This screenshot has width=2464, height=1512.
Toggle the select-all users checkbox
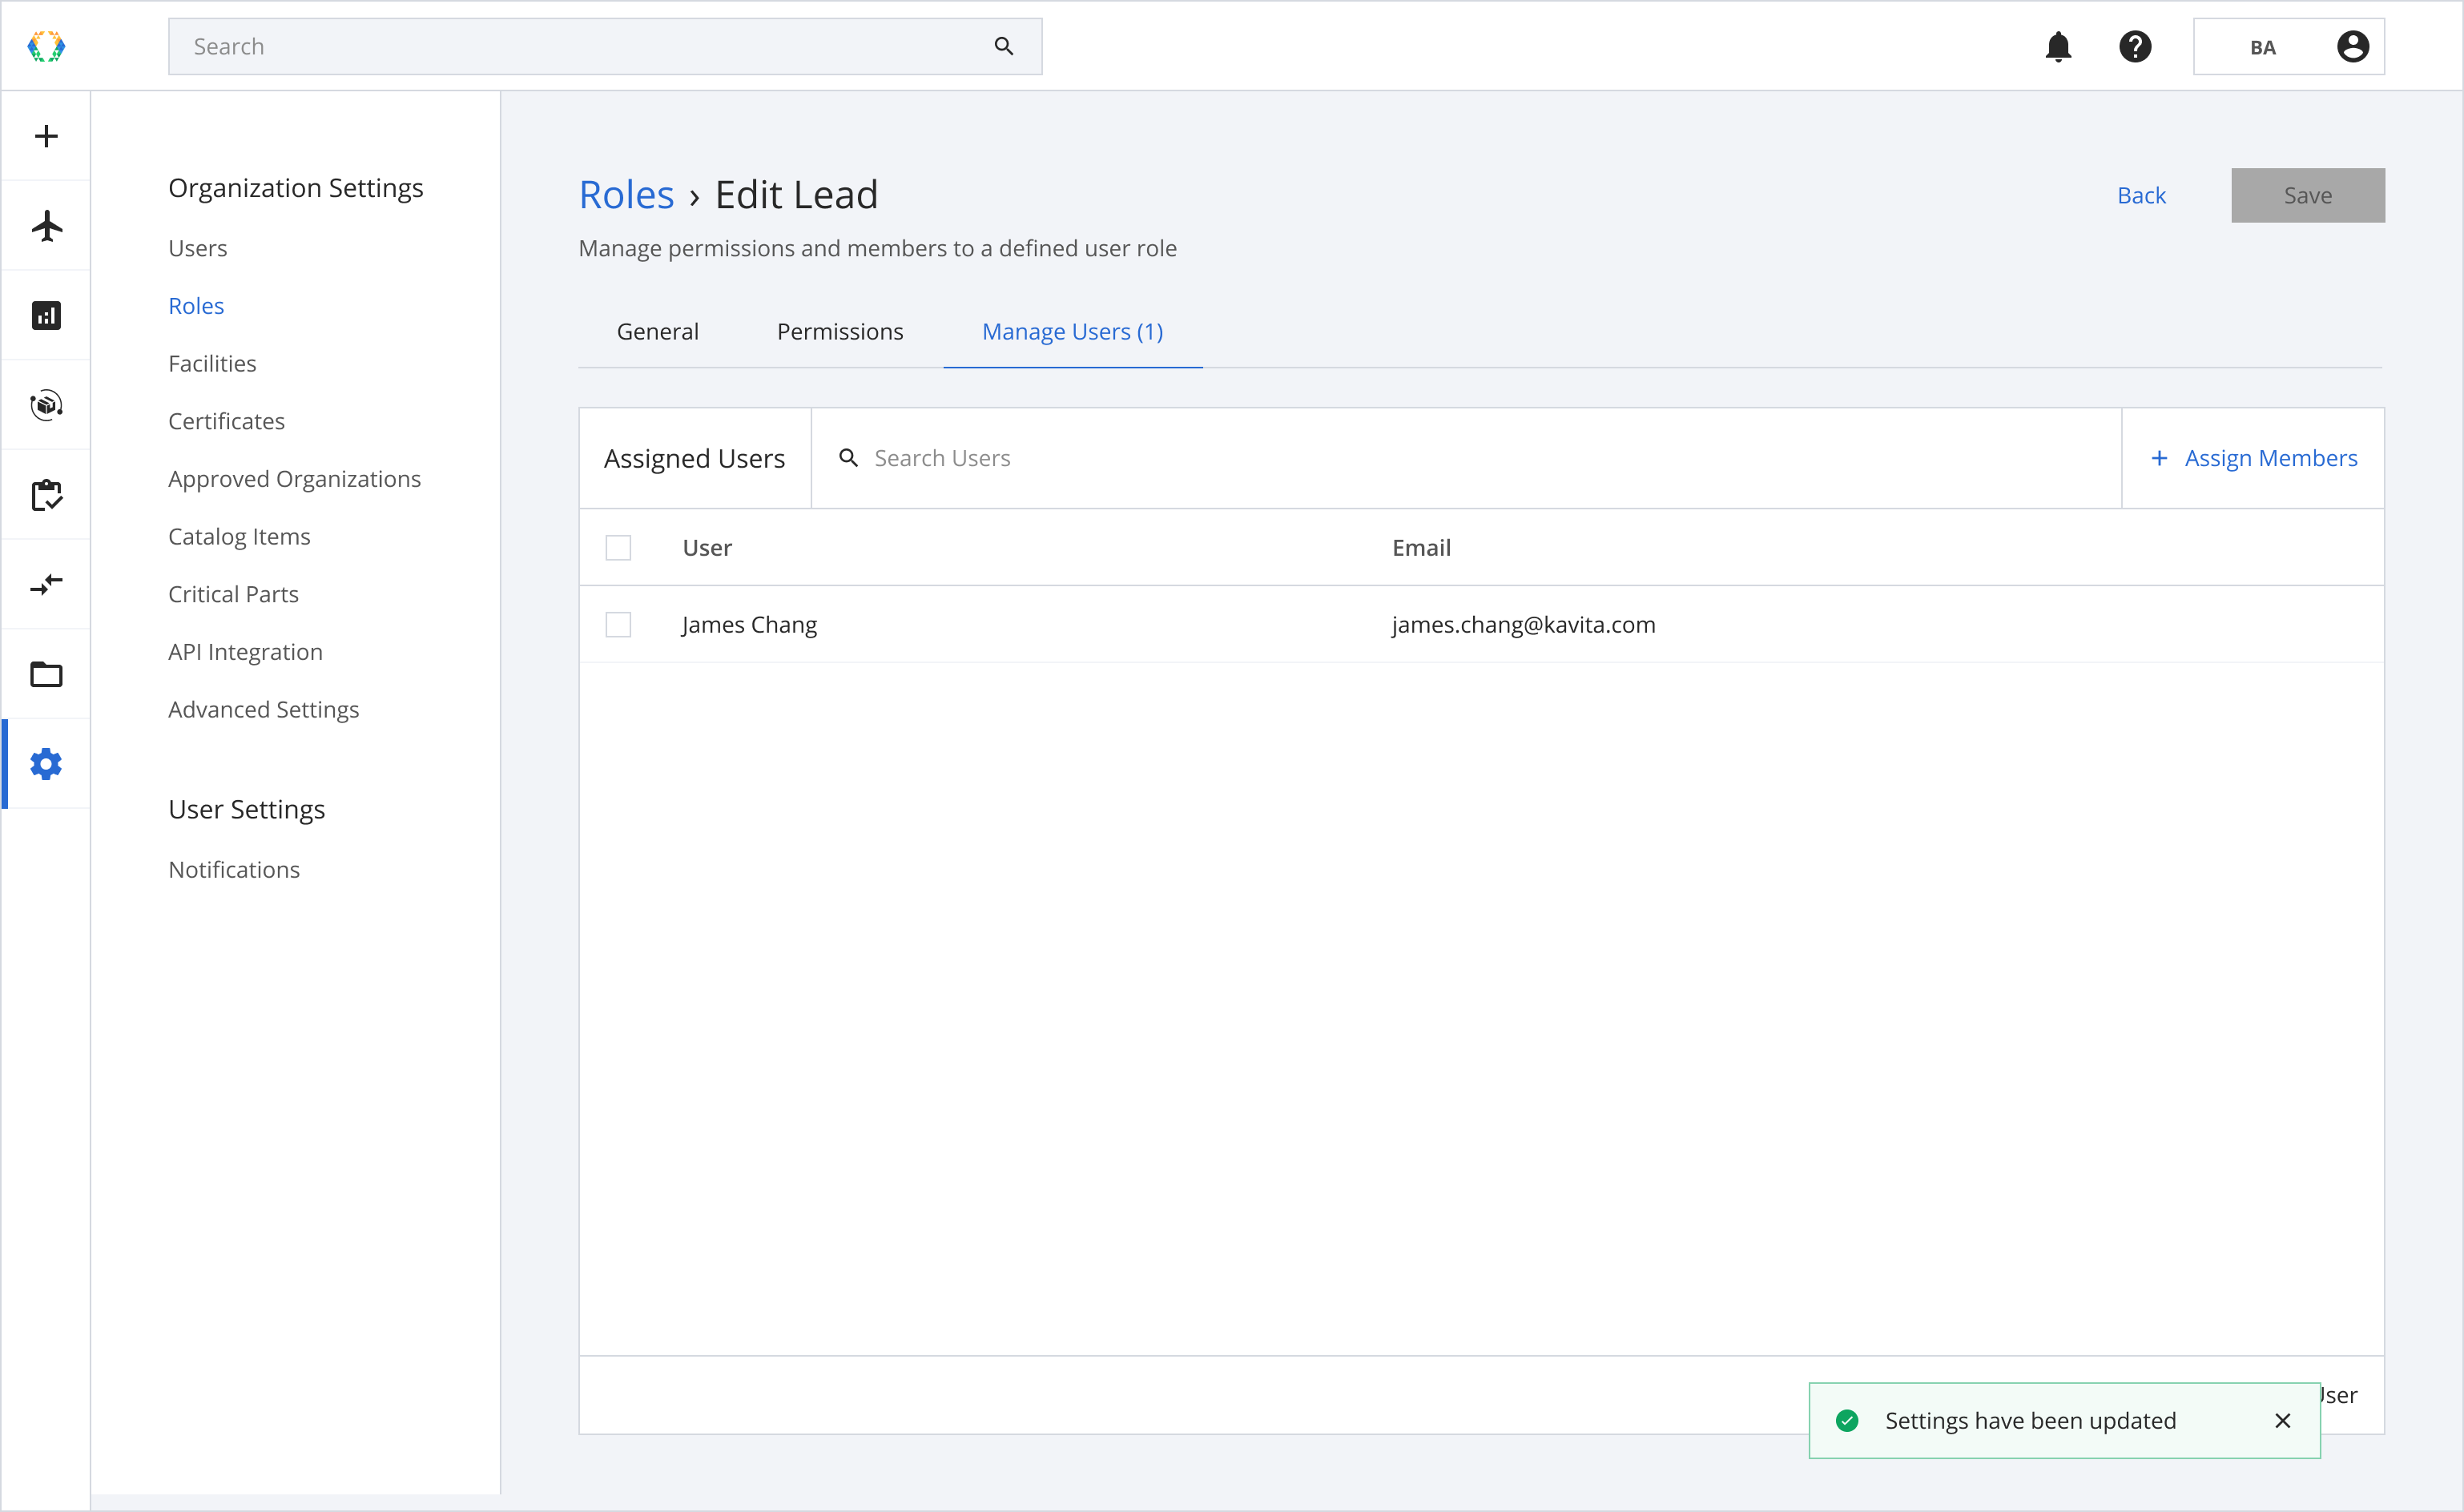tap(618, 548)
